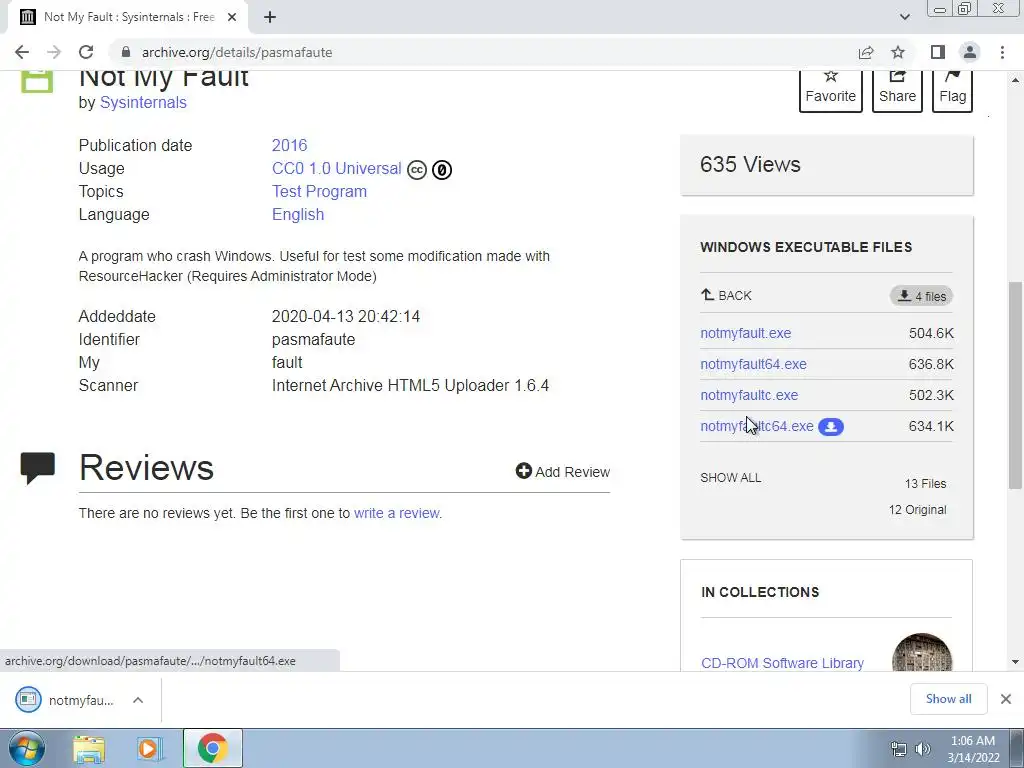The height and width of the screenshot is (768, 1024).
Task: Click the Share button
Action: tap(897, 90)
